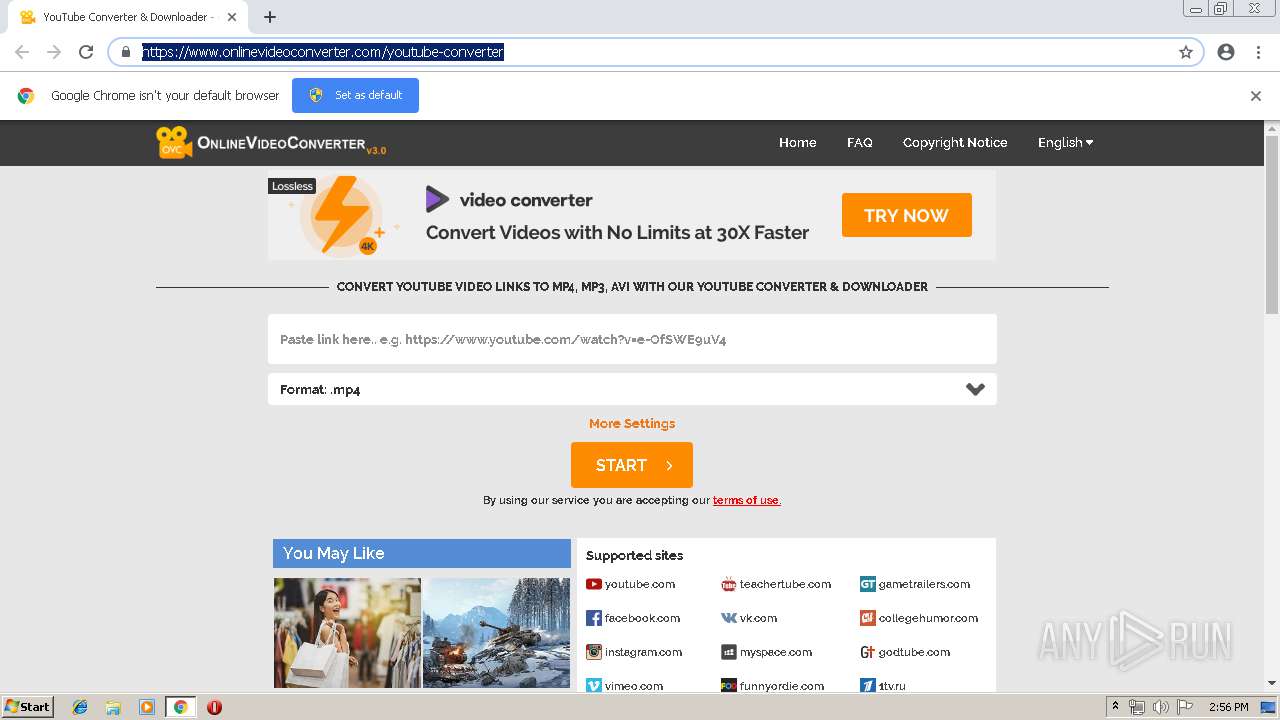Click the Set as default button
Screen dimensions: 1280x720
tap(355, 96)
